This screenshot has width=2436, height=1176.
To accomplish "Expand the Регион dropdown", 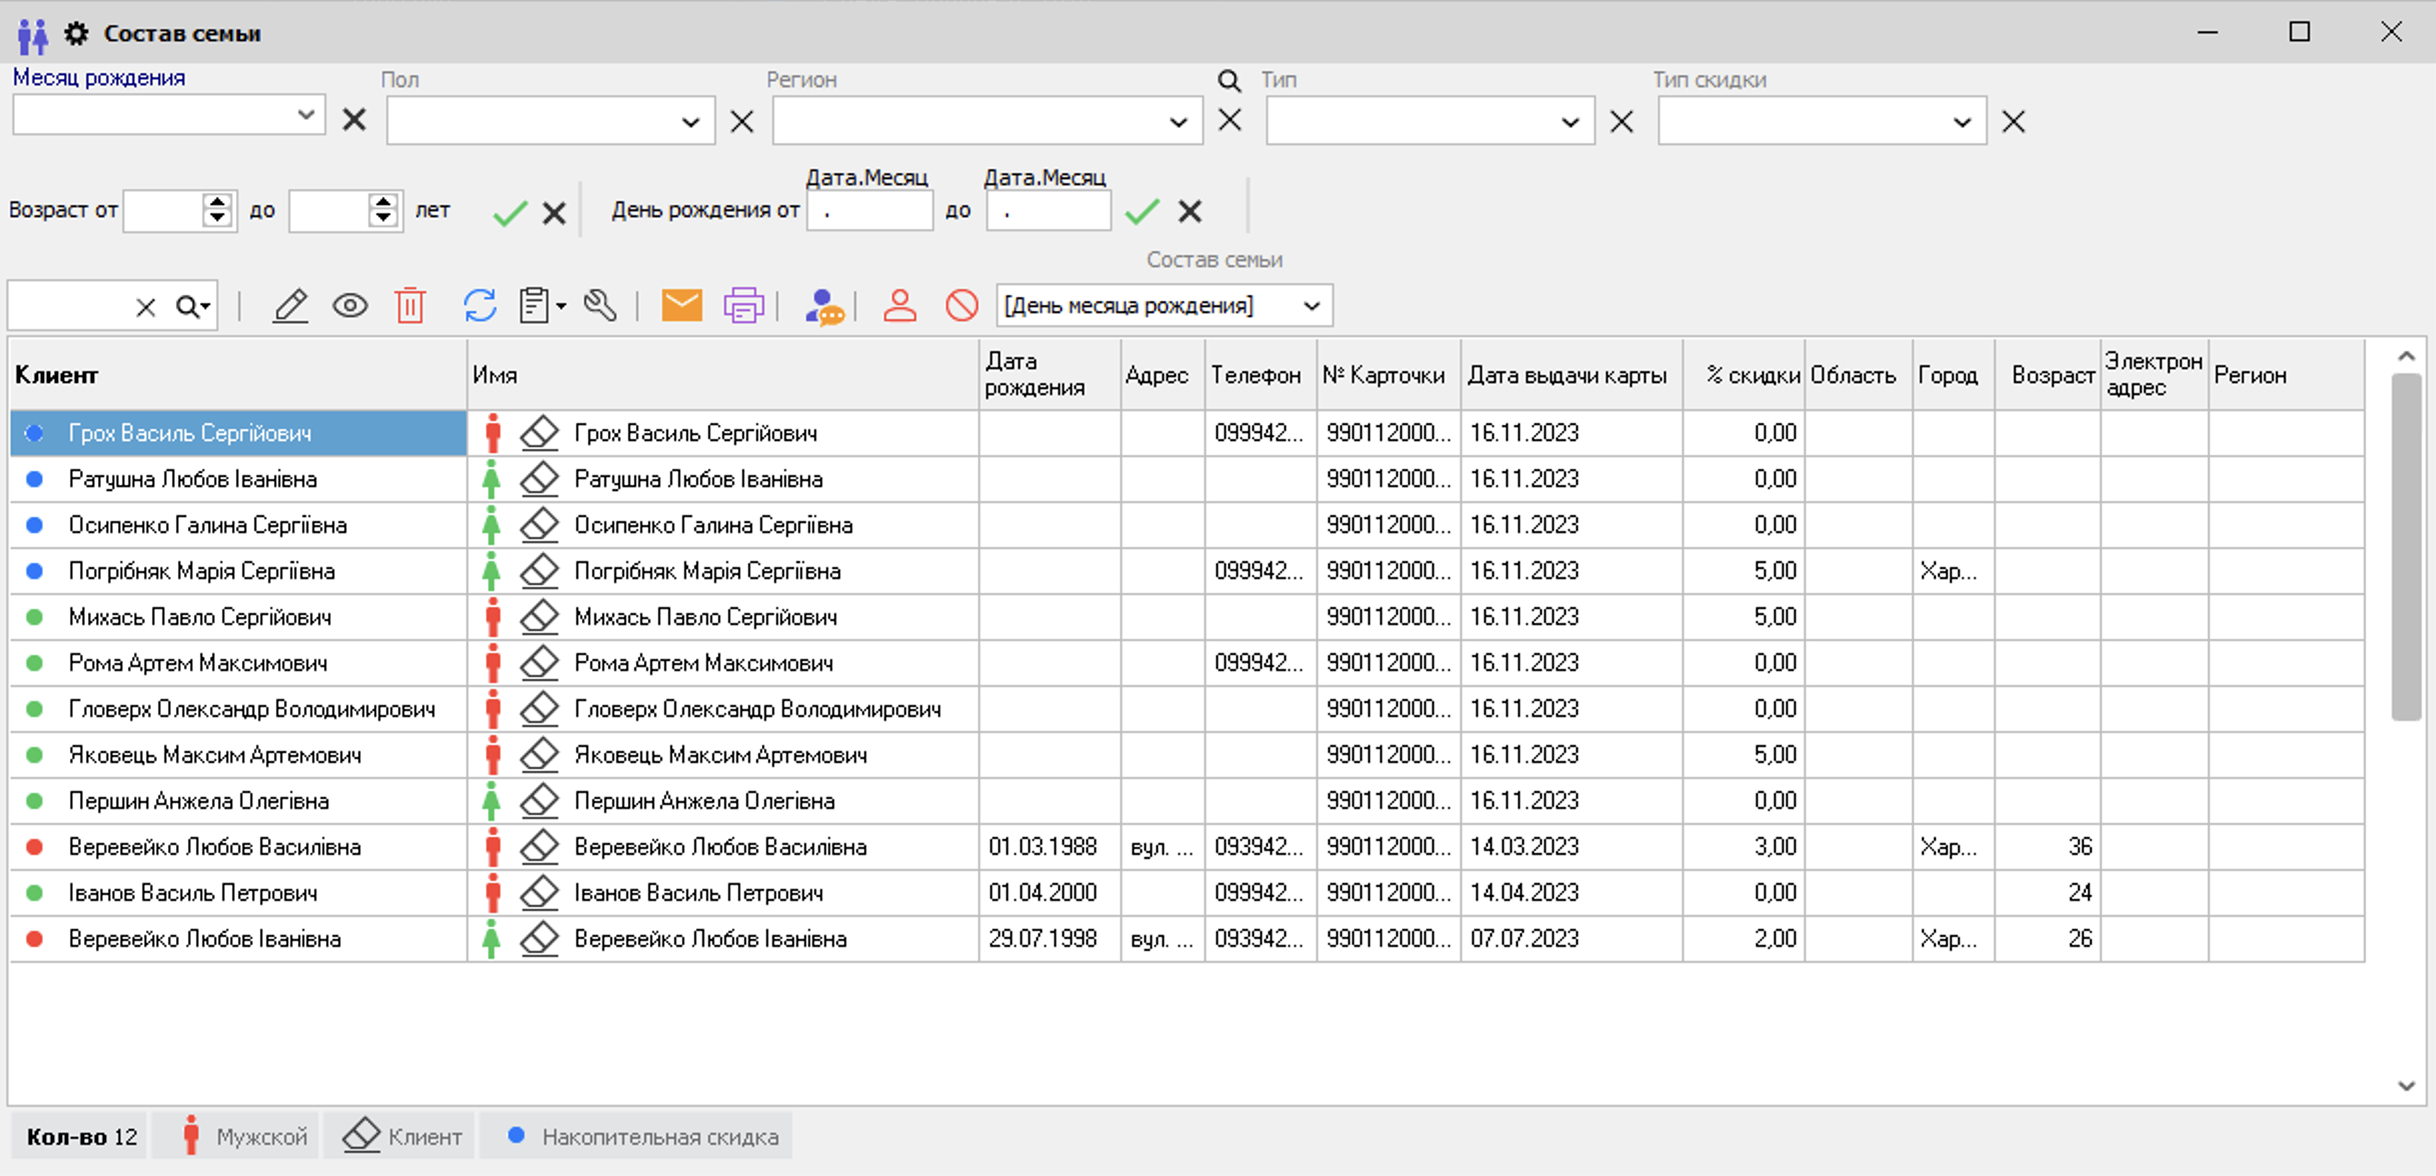I will pos(1178,122).
